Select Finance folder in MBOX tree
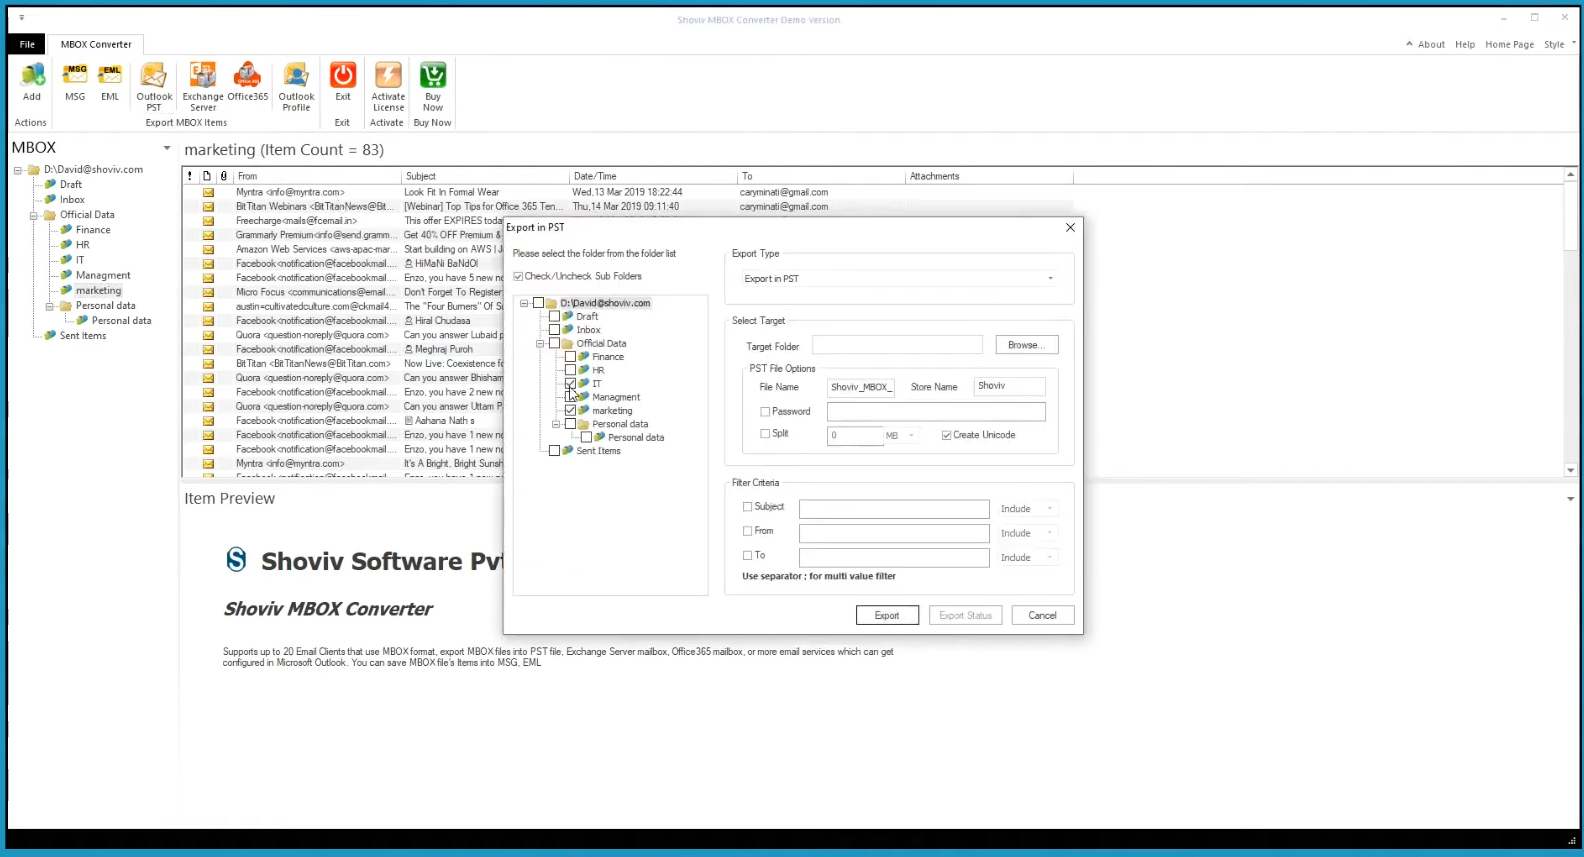The height and width of the screenshot is (857, 1584). [x=93, y=229]
